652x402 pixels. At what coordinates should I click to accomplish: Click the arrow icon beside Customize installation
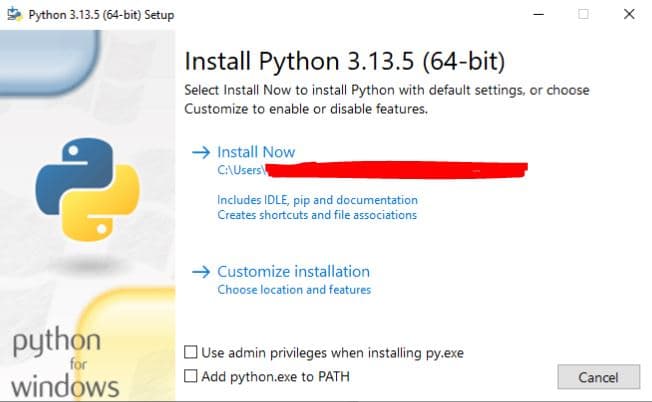tap(200, 271)
